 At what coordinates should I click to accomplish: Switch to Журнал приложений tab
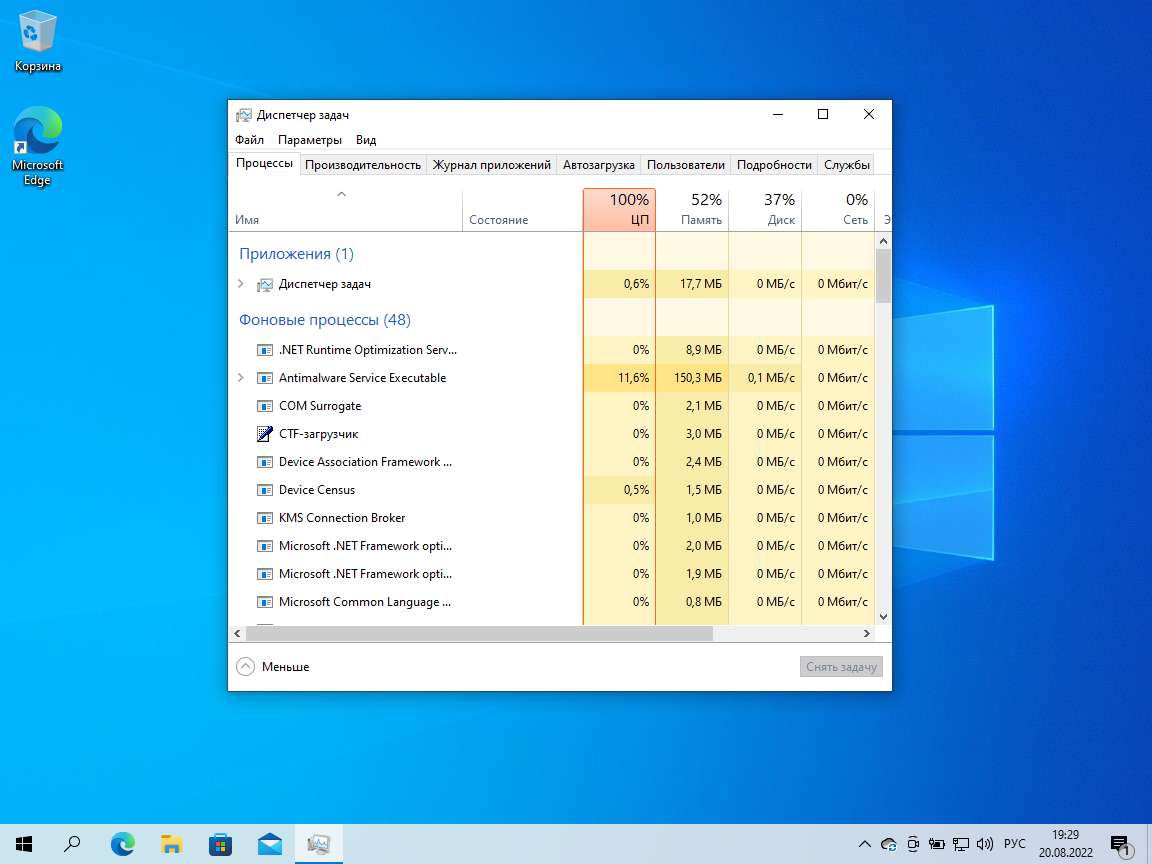tap(492, 165)
